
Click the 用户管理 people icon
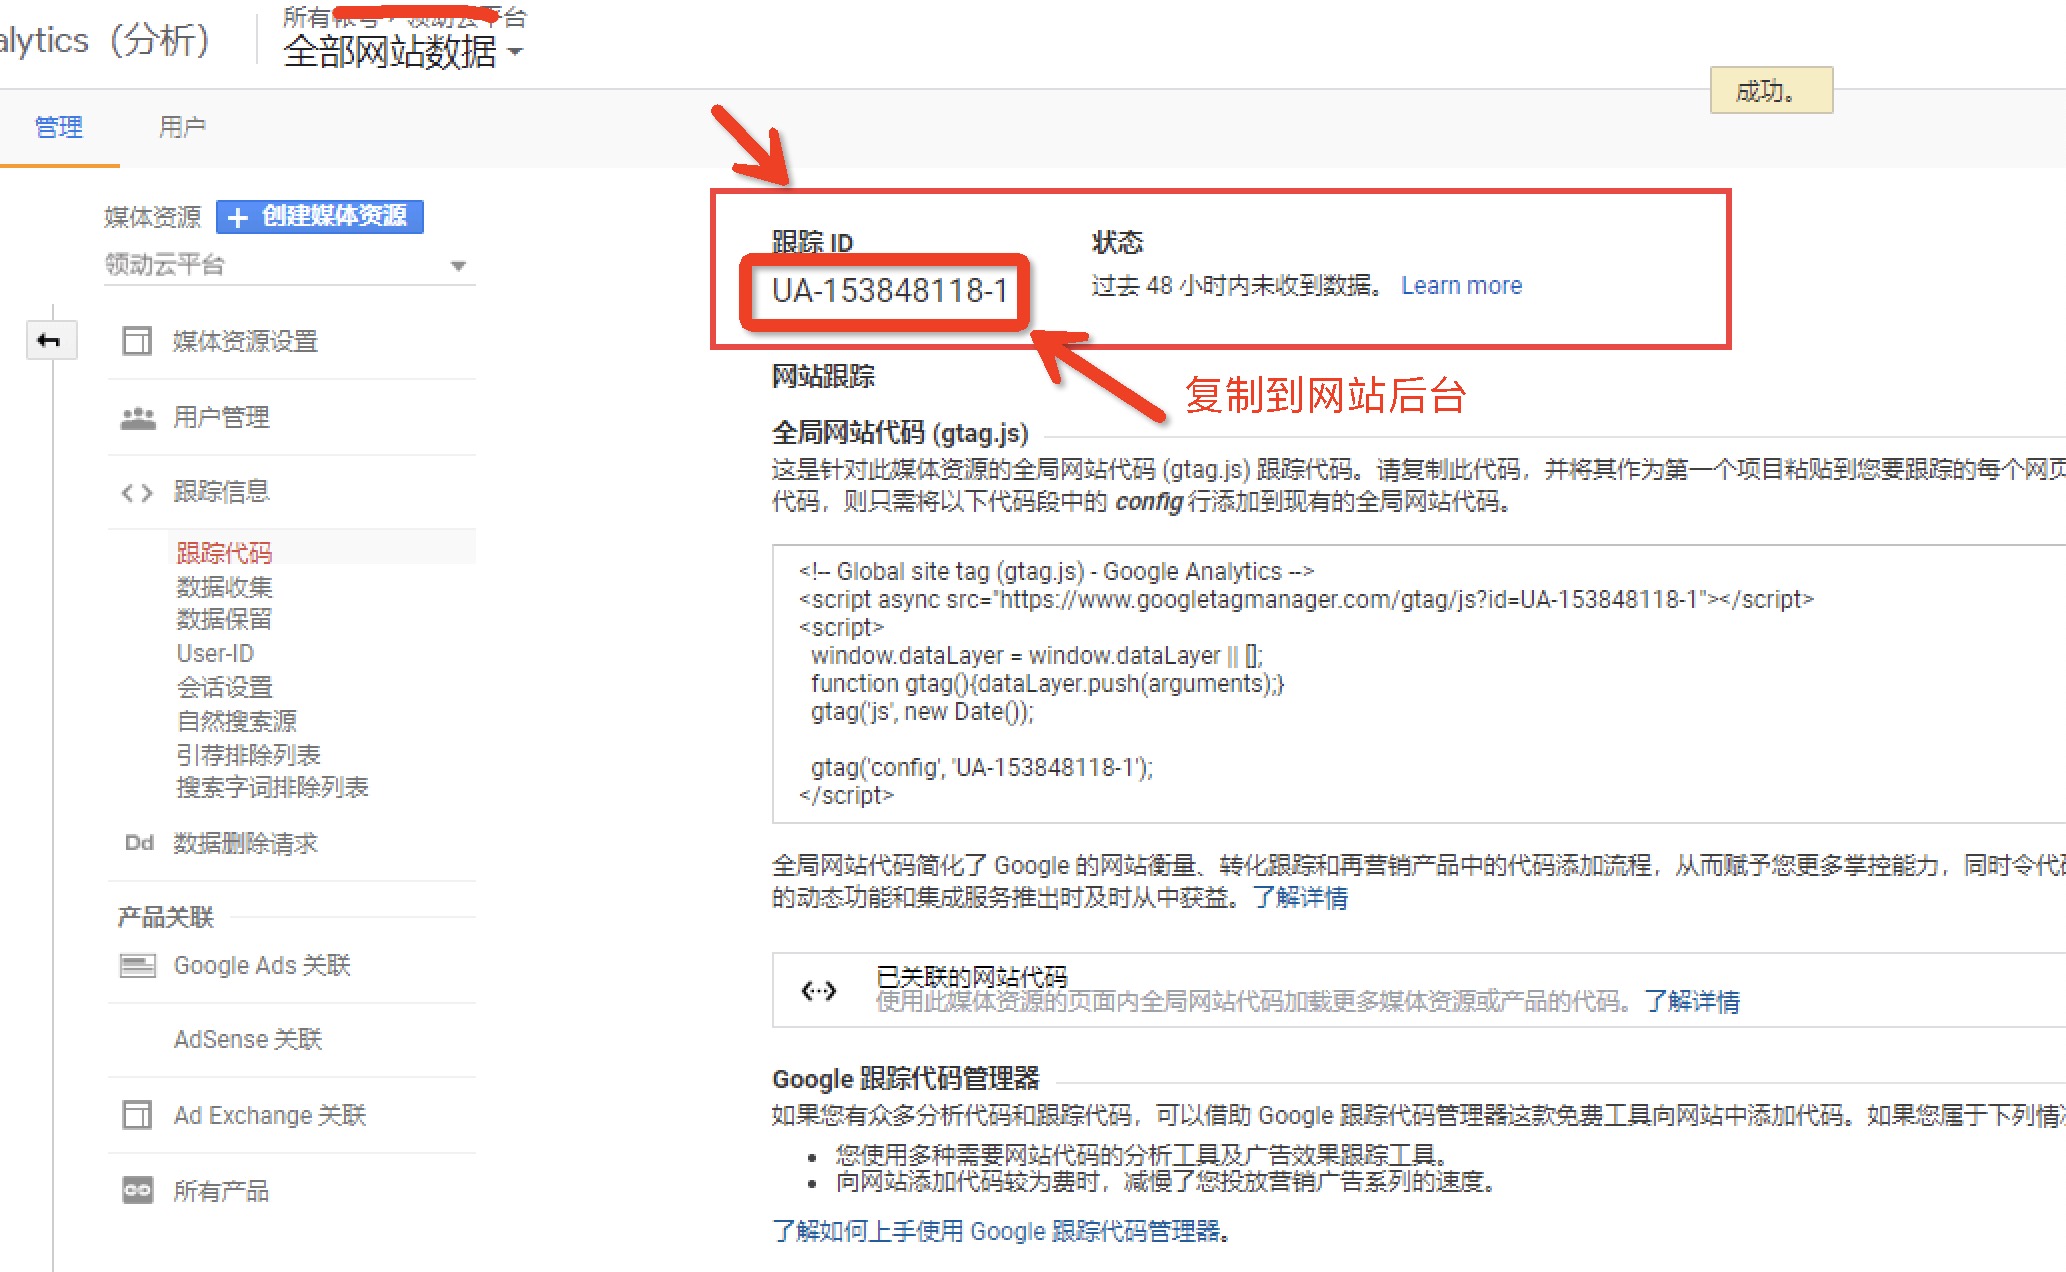(137, 418)
